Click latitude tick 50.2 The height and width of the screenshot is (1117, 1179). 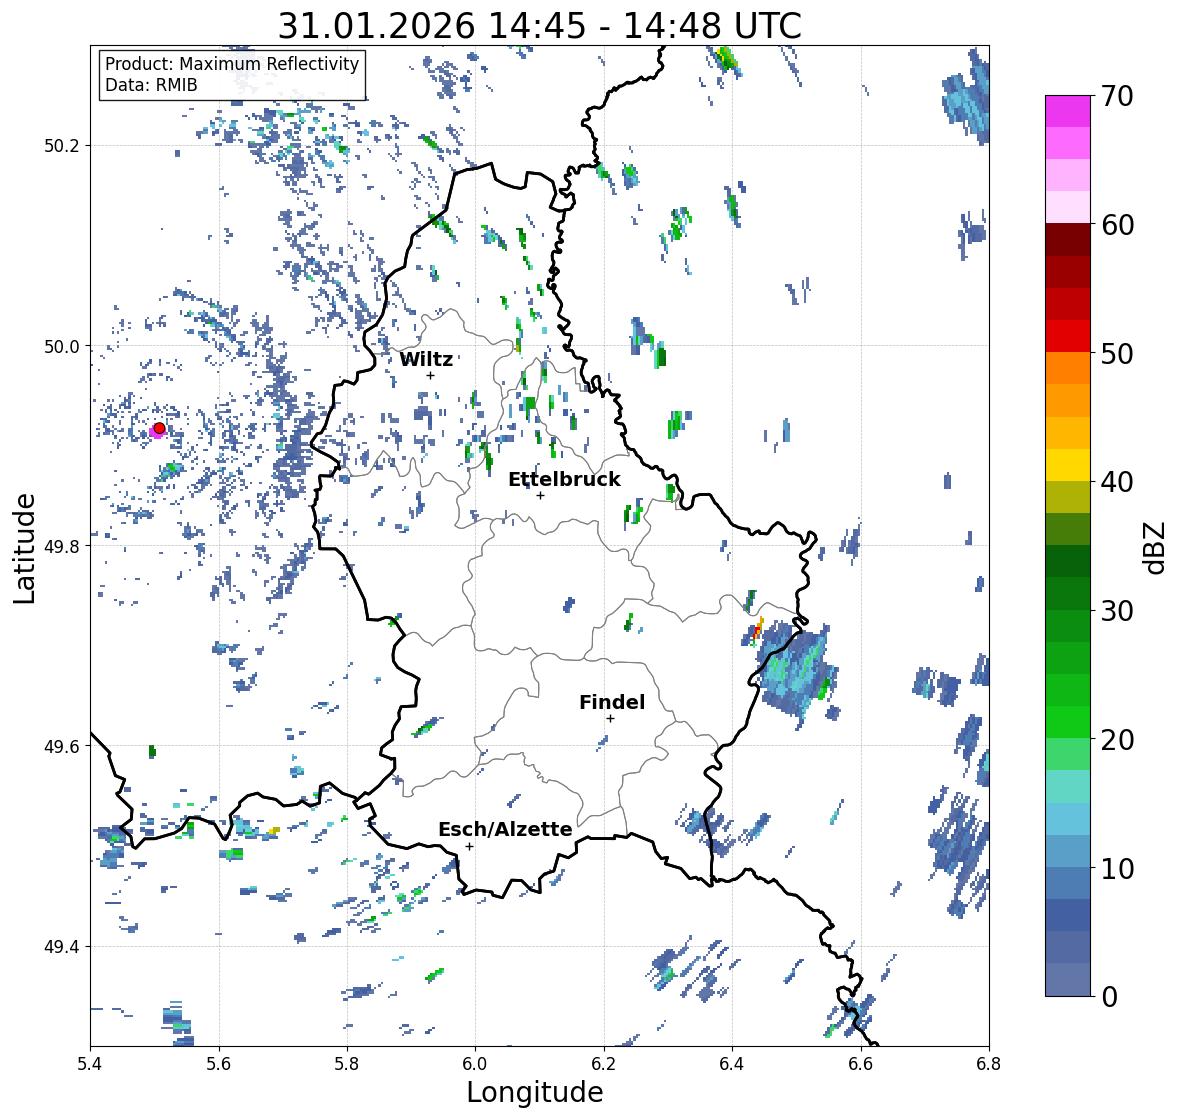[62, 146]
